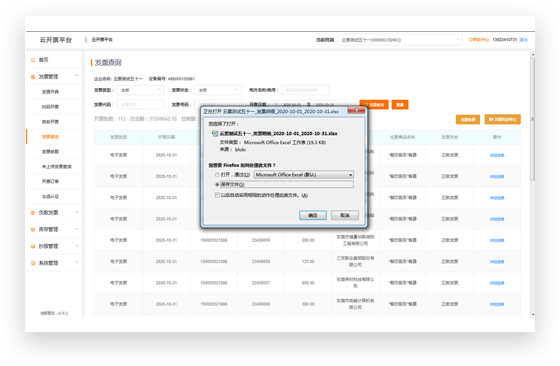Select the active 发票查询 submenu item
The height and width of the screenshot is (366, 560).
(x=50, y=137)
